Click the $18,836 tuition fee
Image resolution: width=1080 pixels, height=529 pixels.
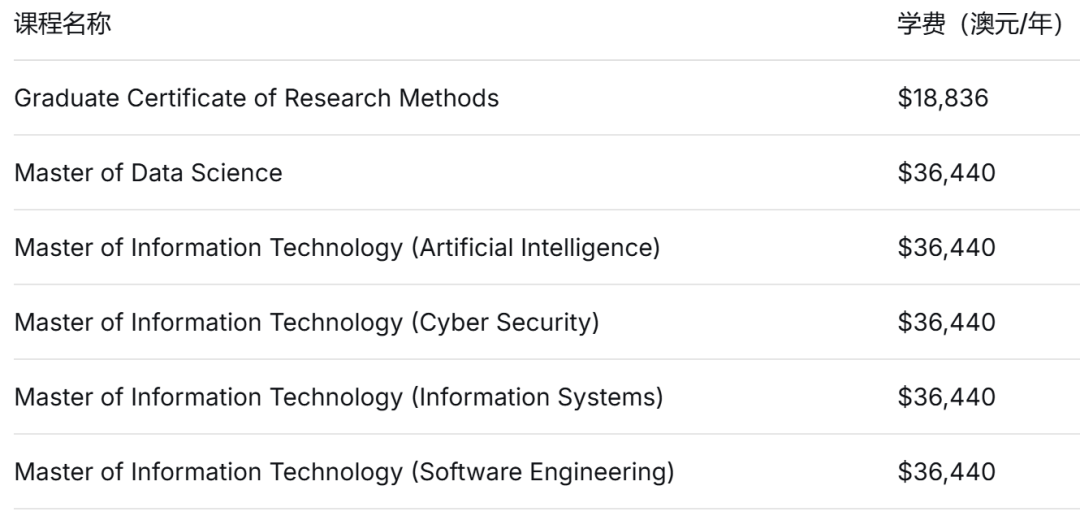(x=943, y=98)
